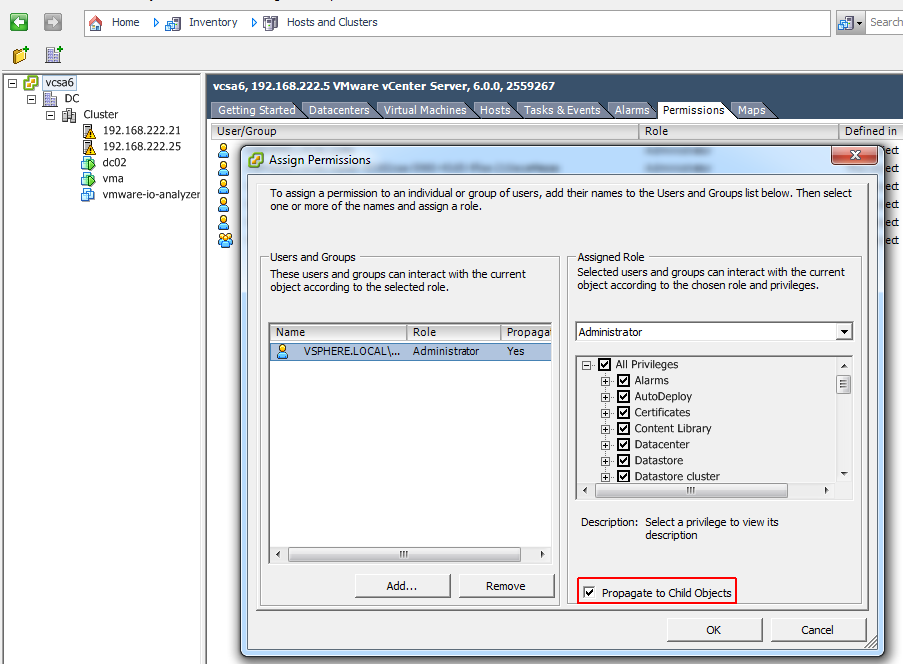
Task: Click the Cluster icon in tree
Action: point(69,115)
